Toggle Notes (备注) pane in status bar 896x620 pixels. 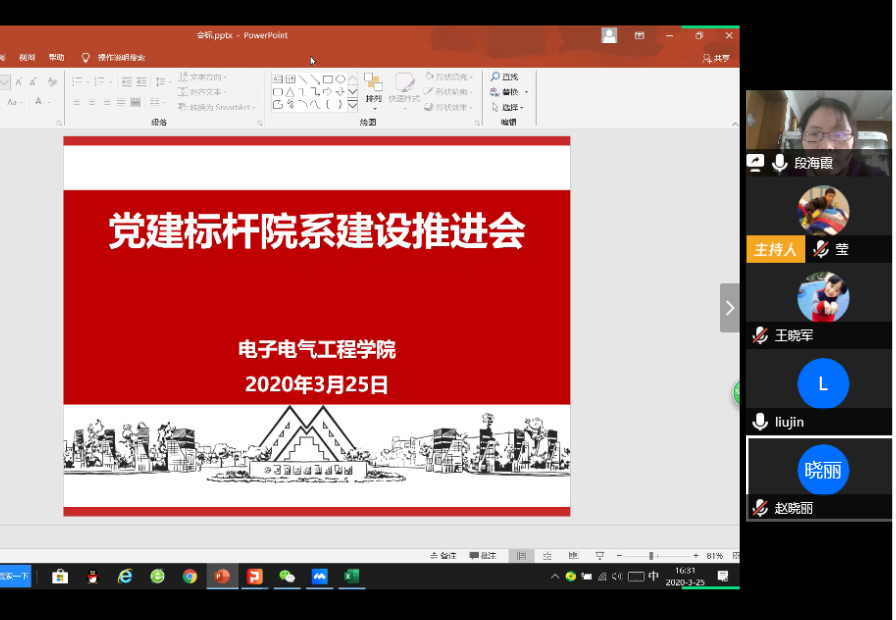click(442, 556)
